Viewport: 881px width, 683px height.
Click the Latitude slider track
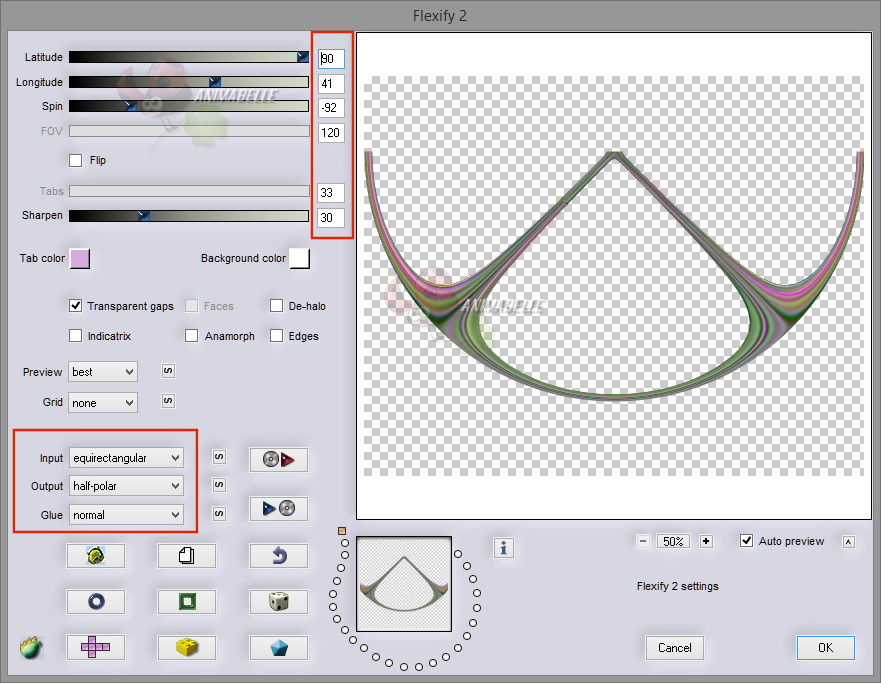(189, 57)
